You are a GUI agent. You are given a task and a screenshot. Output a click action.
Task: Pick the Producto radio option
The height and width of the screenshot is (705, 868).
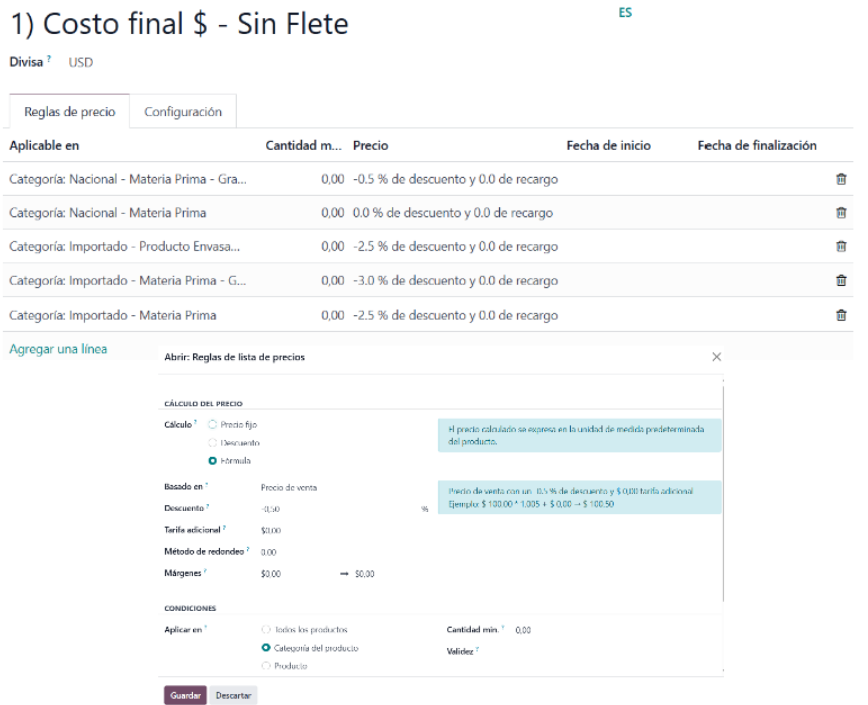click(265, 665)
